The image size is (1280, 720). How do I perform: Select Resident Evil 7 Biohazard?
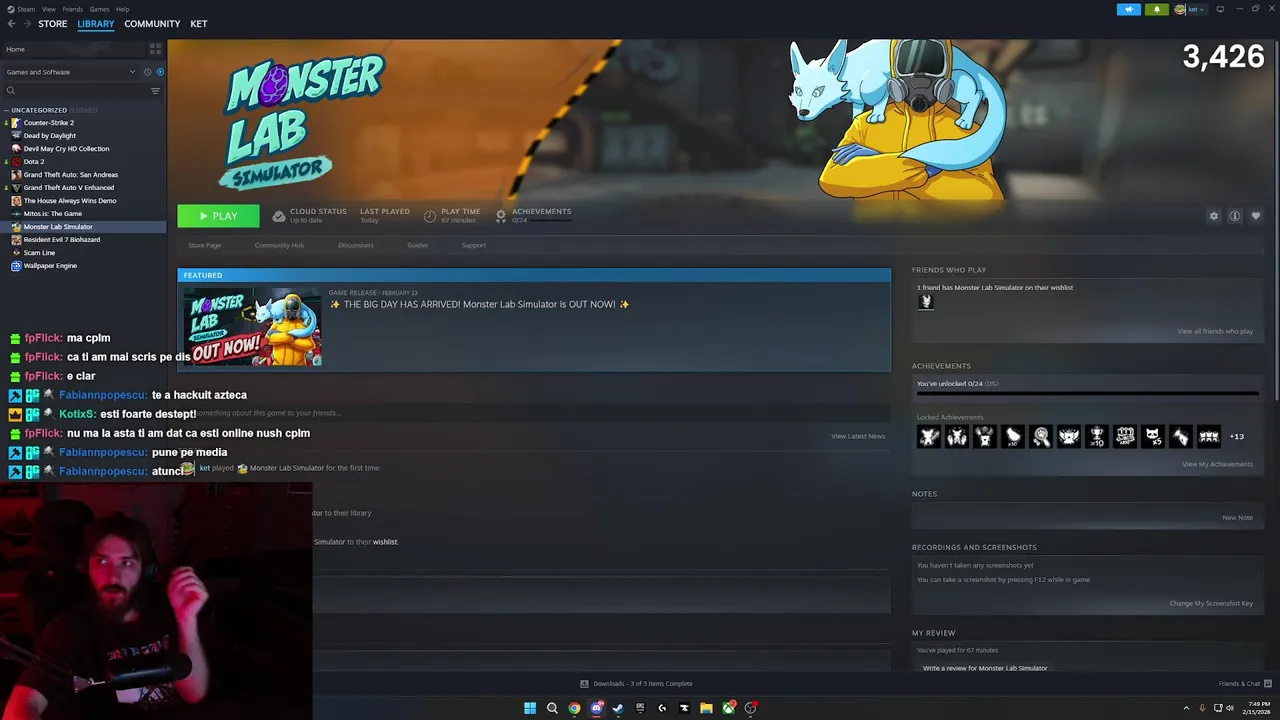61,240
